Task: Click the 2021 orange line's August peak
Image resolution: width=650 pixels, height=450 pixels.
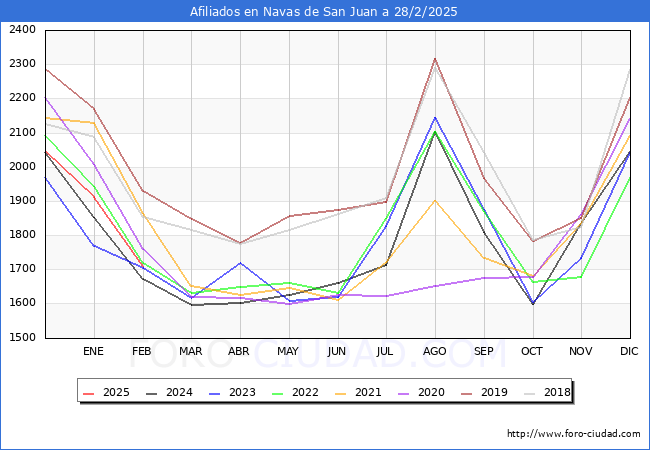Action: point(435,201)
